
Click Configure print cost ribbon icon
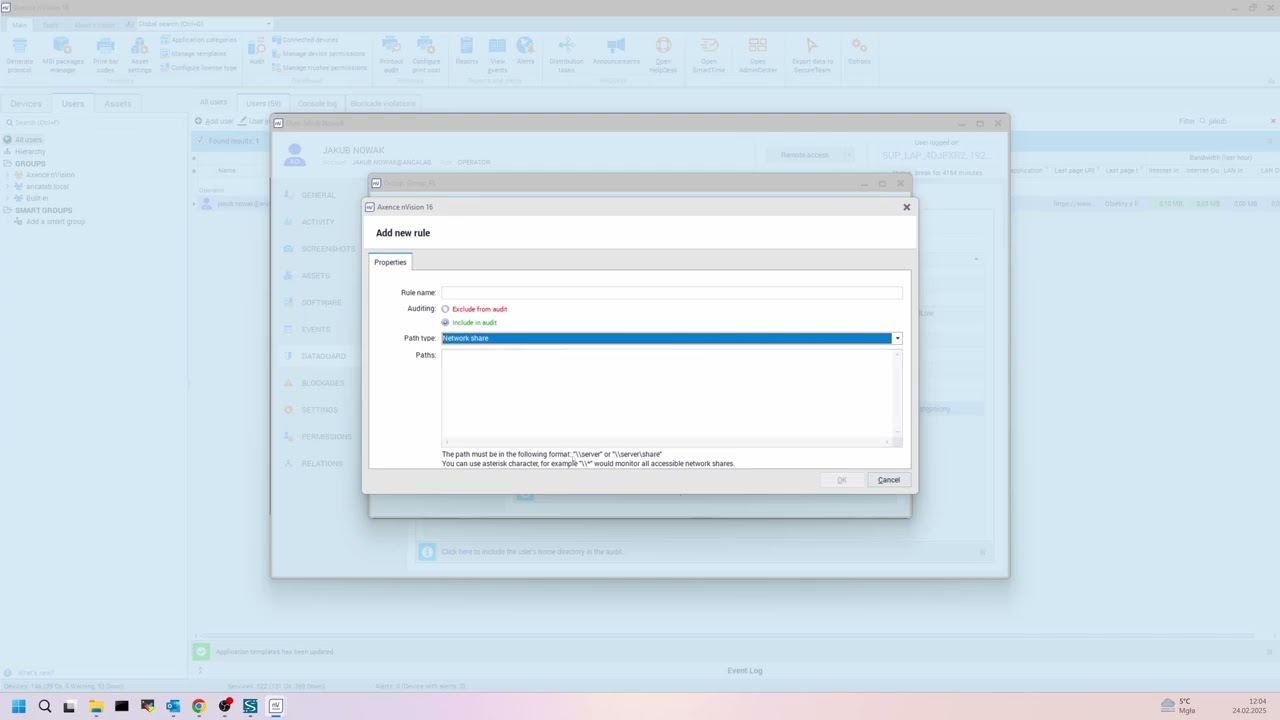426,55
